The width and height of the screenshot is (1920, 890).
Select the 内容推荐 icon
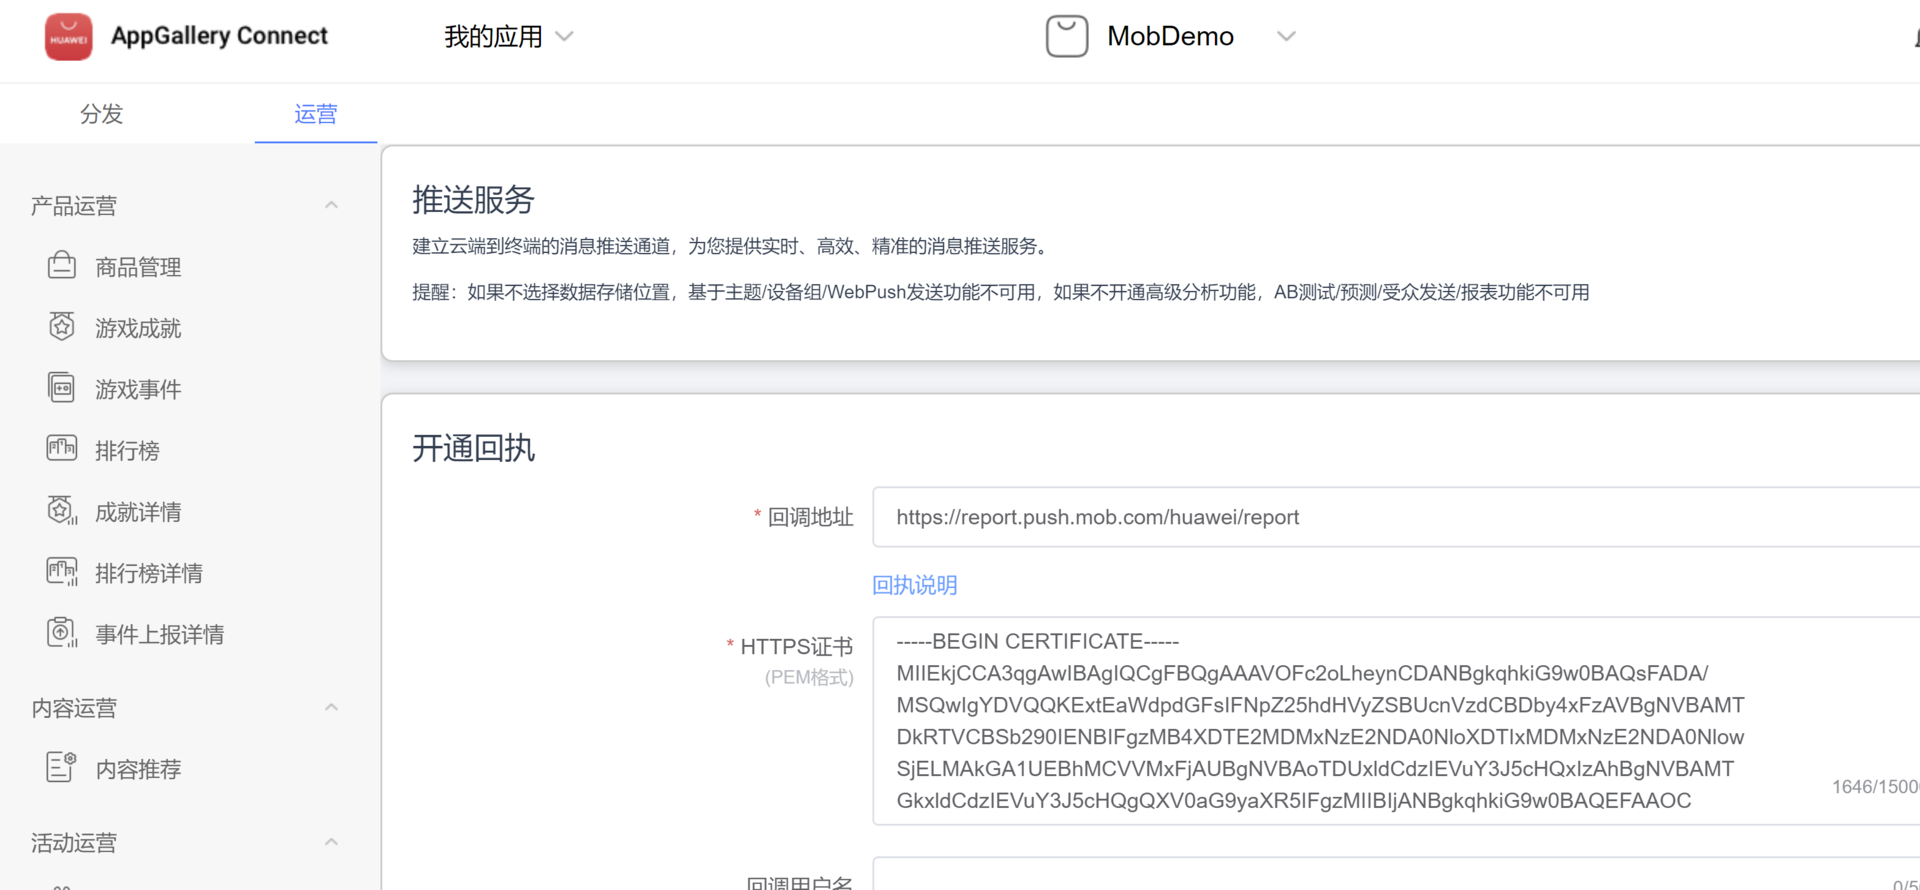(62, 767)
